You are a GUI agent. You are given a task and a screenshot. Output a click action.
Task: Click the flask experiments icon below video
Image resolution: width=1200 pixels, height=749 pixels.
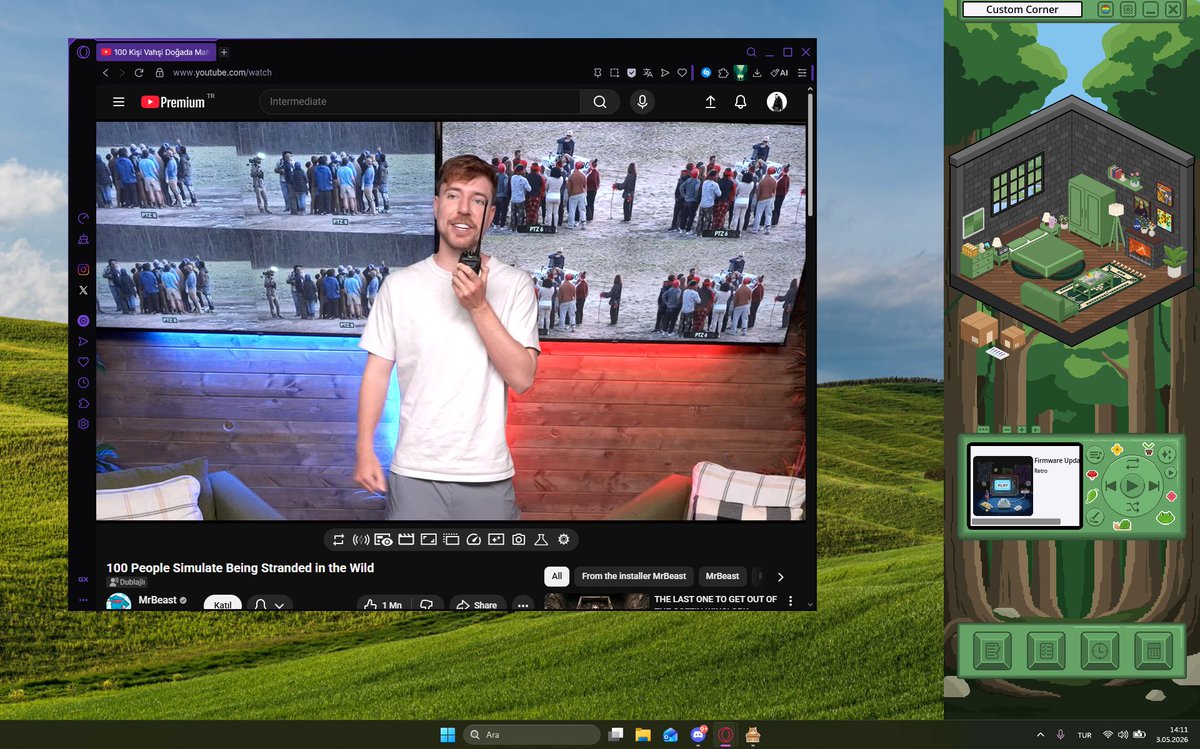click(x=541, y=539)
